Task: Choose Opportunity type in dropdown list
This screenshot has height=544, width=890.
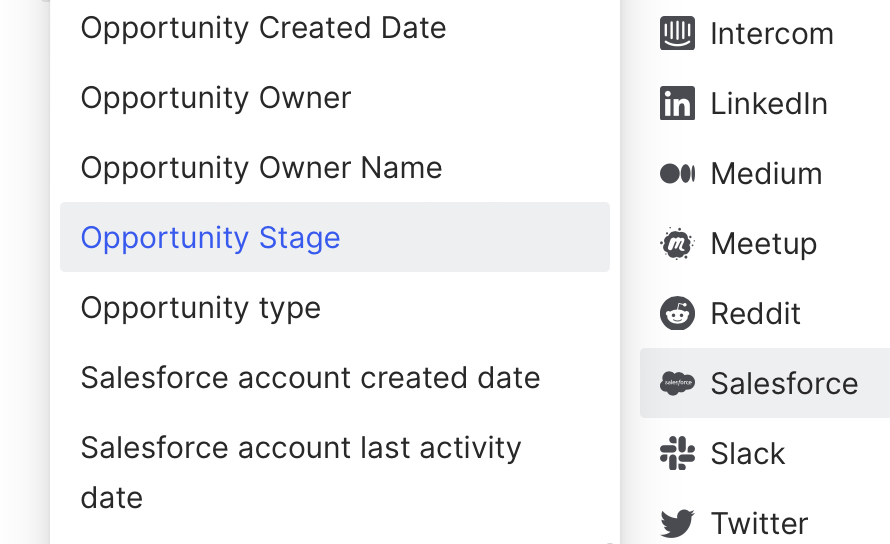Action: 201,308
